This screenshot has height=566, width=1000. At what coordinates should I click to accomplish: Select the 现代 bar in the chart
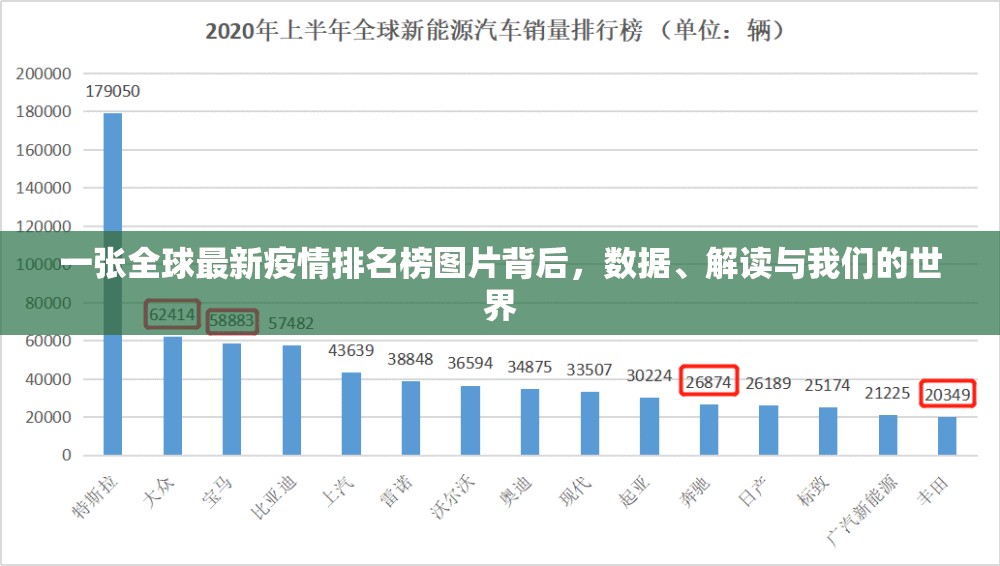click(x=590, y=423)
